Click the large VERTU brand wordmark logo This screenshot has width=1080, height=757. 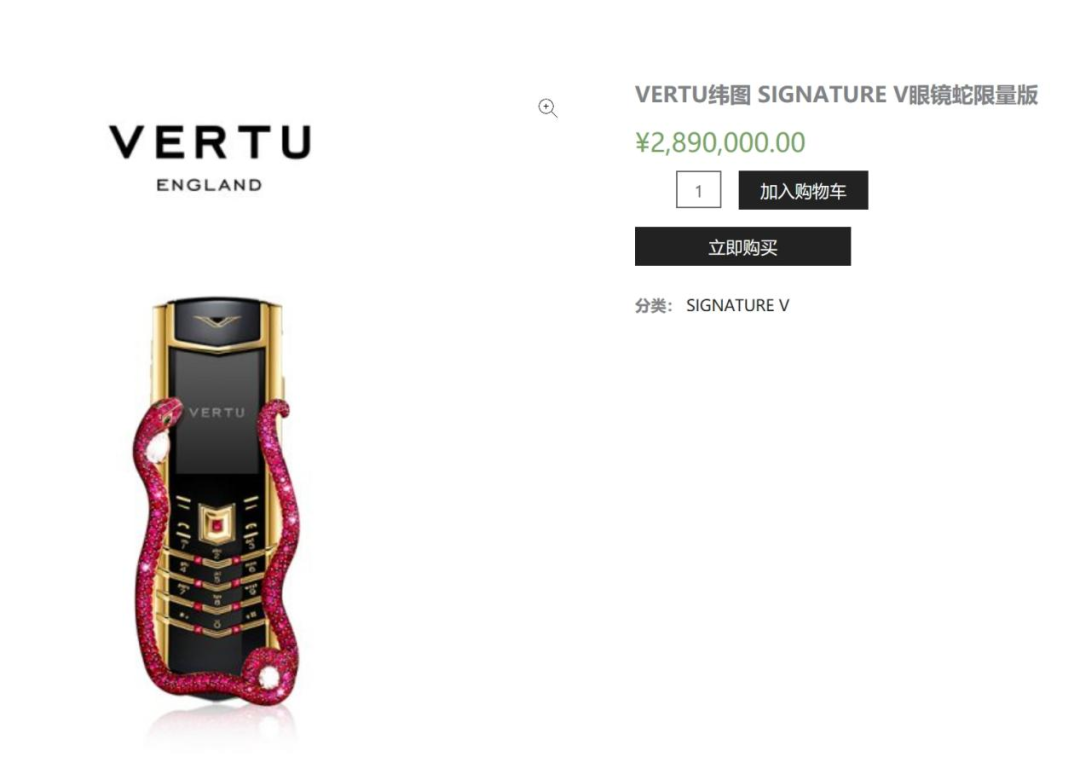coord(210,142)
